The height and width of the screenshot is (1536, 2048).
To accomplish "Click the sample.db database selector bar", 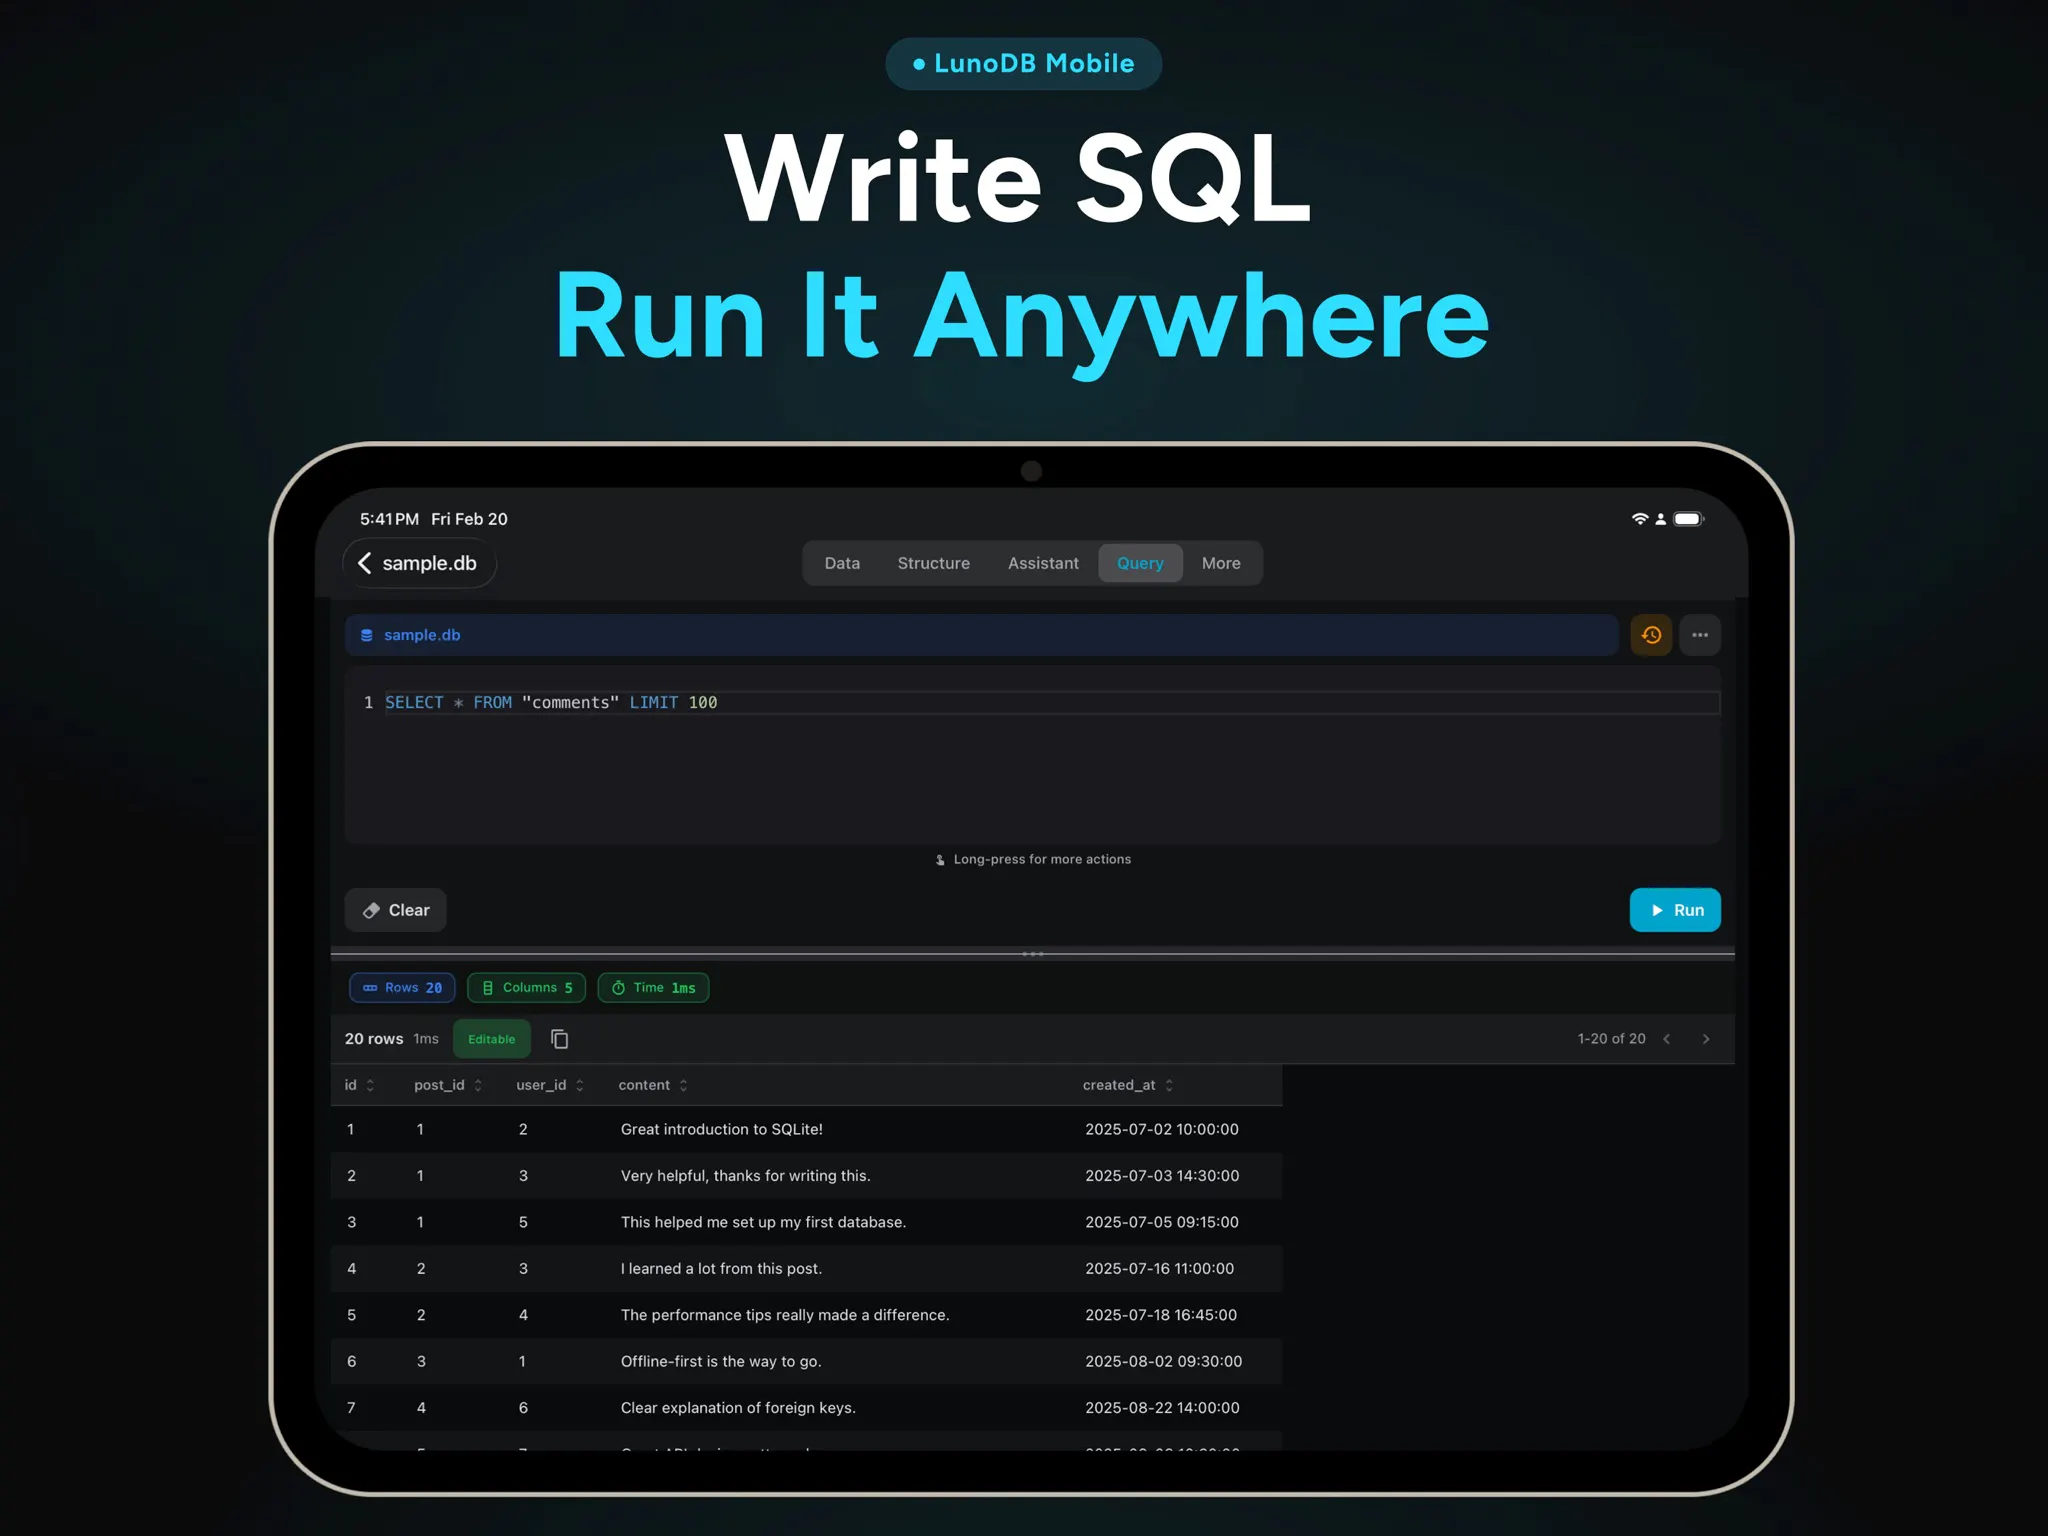I will tap(981, 635).
